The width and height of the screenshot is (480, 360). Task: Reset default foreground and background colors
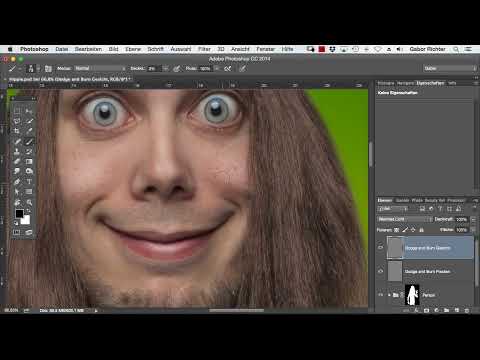click(x=16, y=223)
